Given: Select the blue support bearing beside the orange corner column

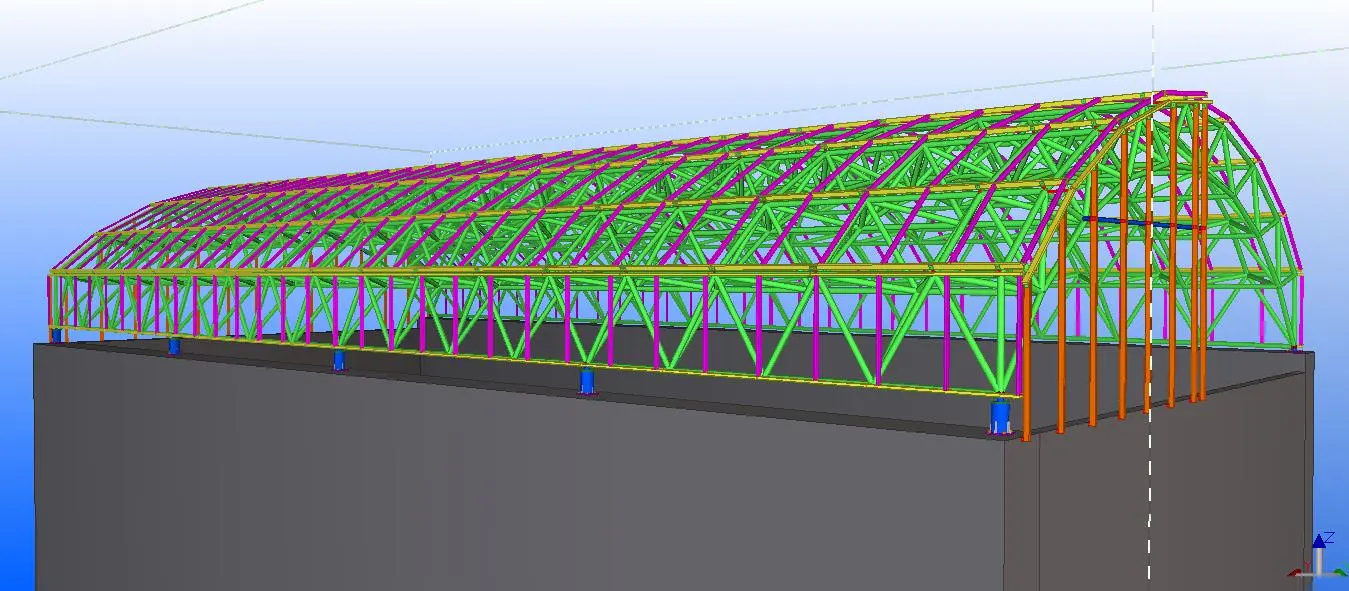Looking at the screenshot, I should point(1001,417).
